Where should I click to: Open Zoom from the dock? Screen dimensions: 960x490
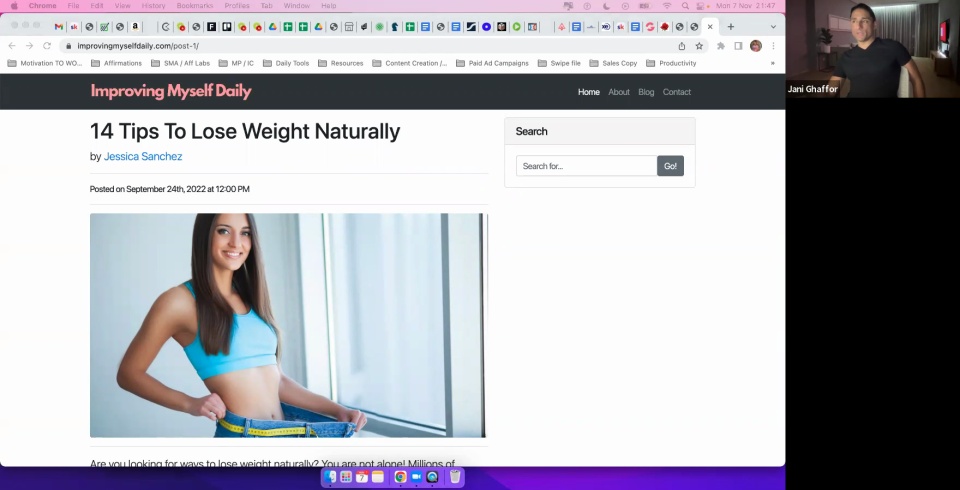point(416,477)
